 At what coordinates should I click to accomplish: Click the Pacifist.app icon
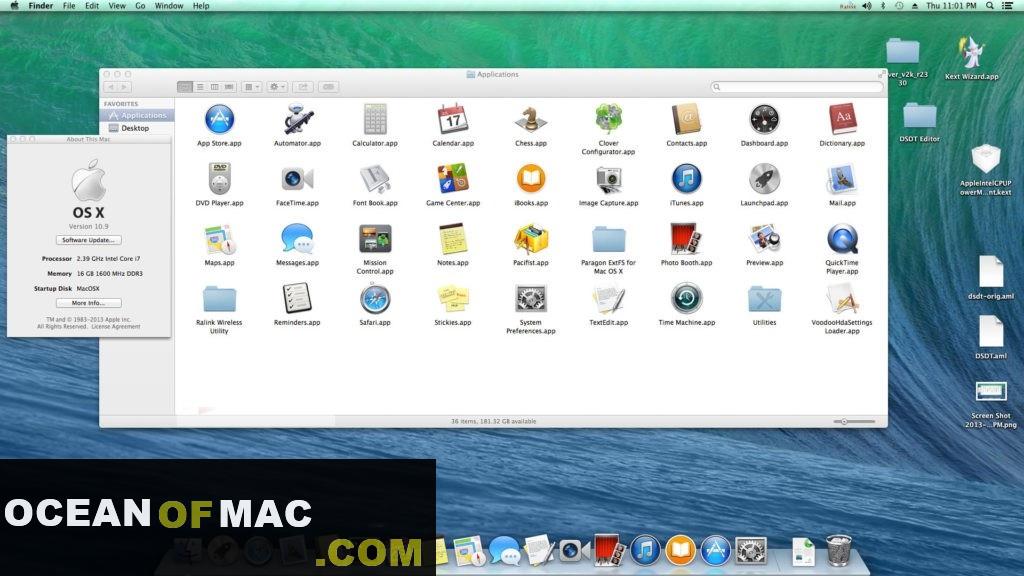(x=530, y=239)
